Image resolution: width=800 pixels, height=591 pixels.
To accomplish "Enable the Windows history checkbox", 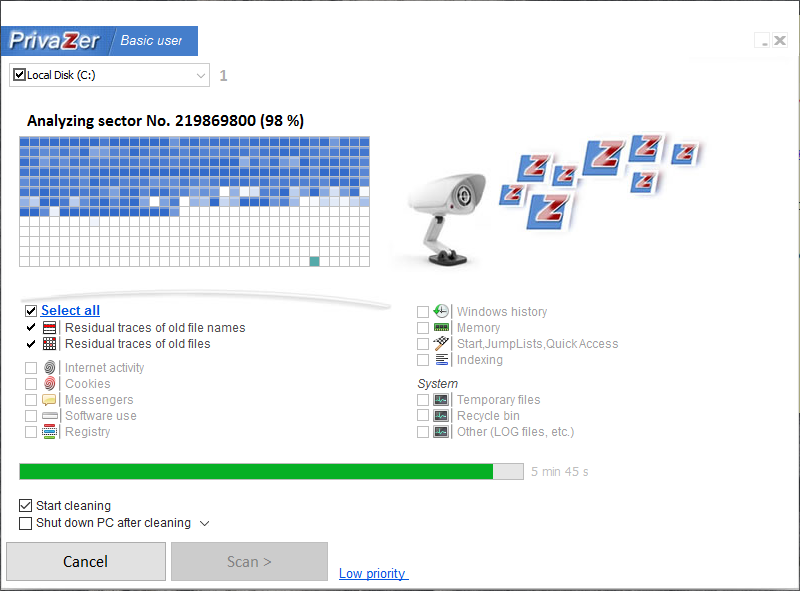I will click(422, 312).
